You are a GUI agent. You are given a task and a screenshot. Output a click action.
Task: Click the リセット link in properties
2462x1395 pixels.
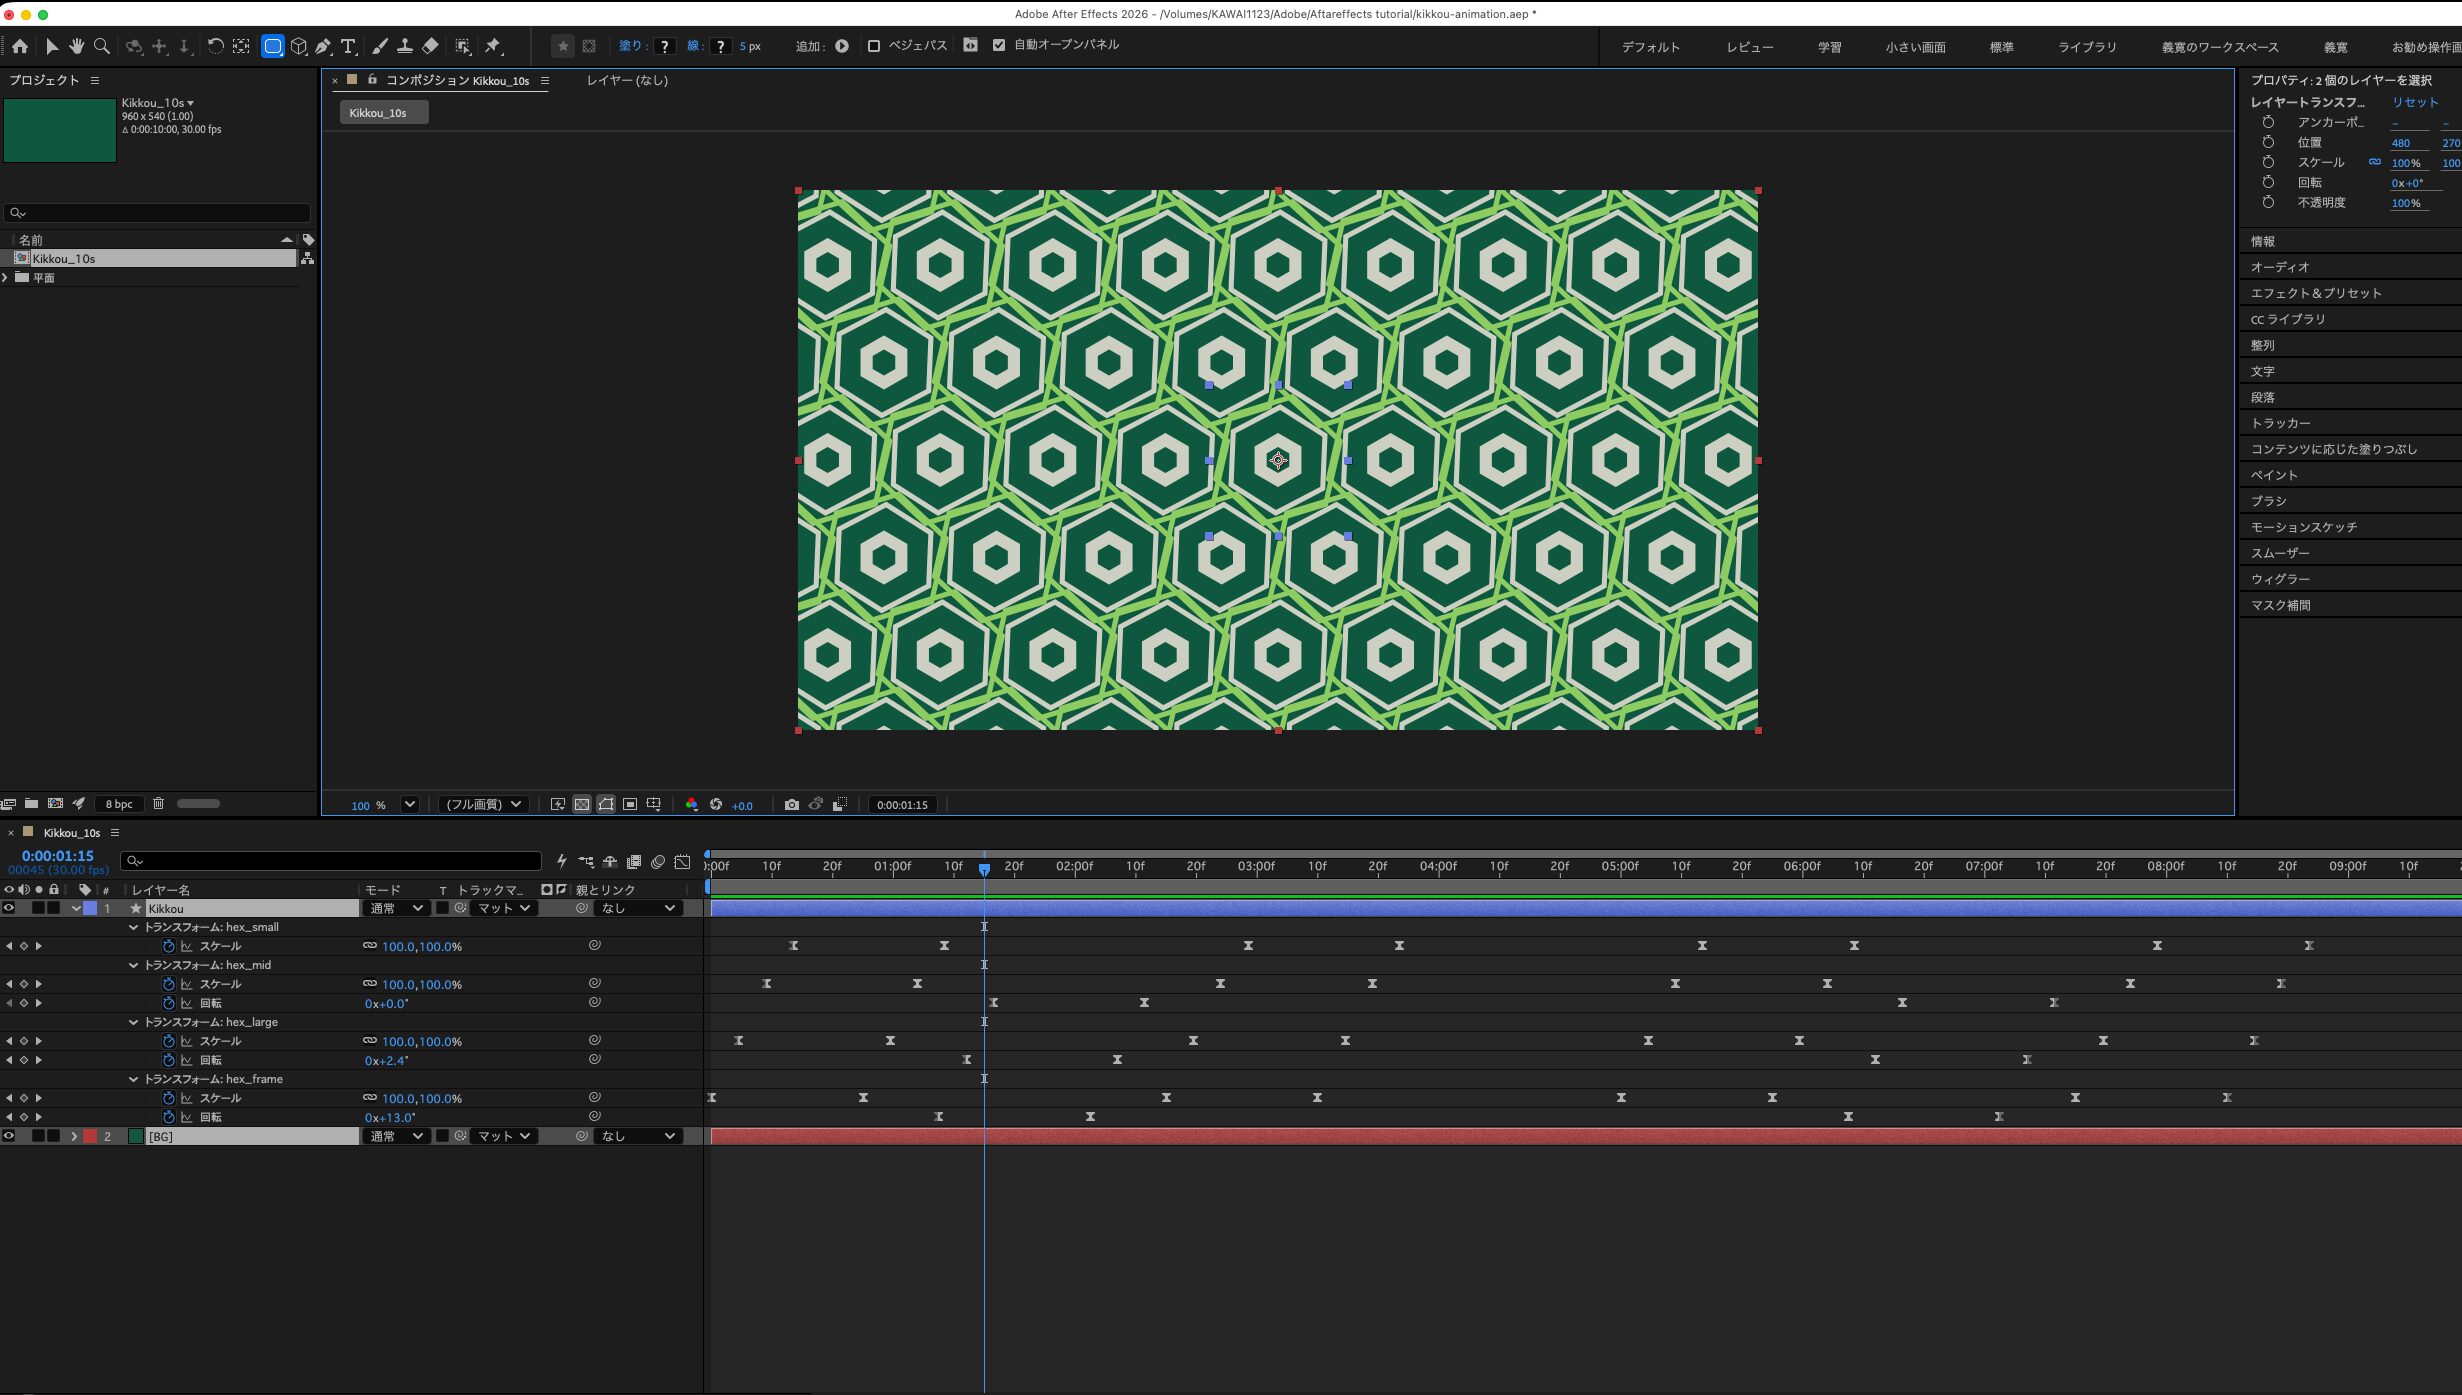2414,102
